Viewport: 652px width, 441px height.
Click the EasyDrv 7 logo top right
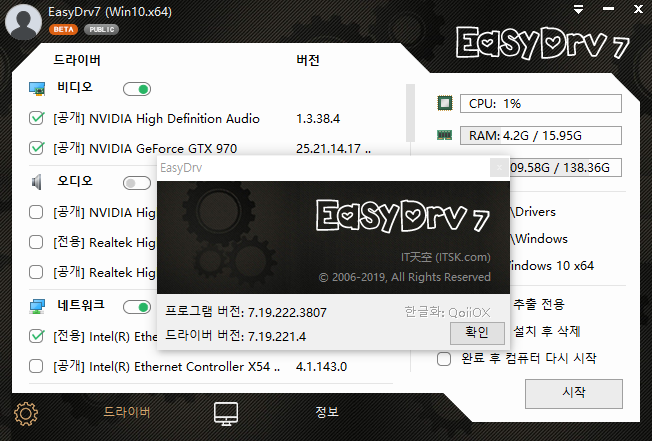[x=543, y=43]
